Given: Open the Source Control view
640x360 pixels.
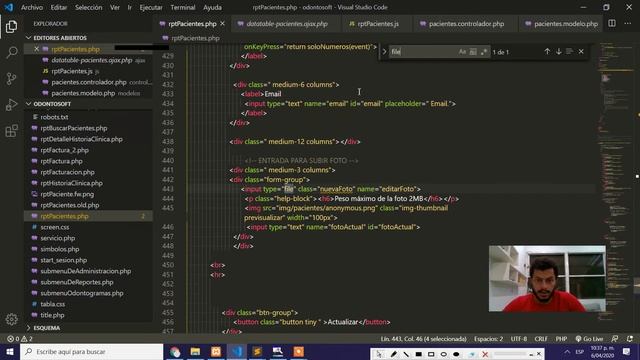Looking at the screenshot, I should coord(11,78).
